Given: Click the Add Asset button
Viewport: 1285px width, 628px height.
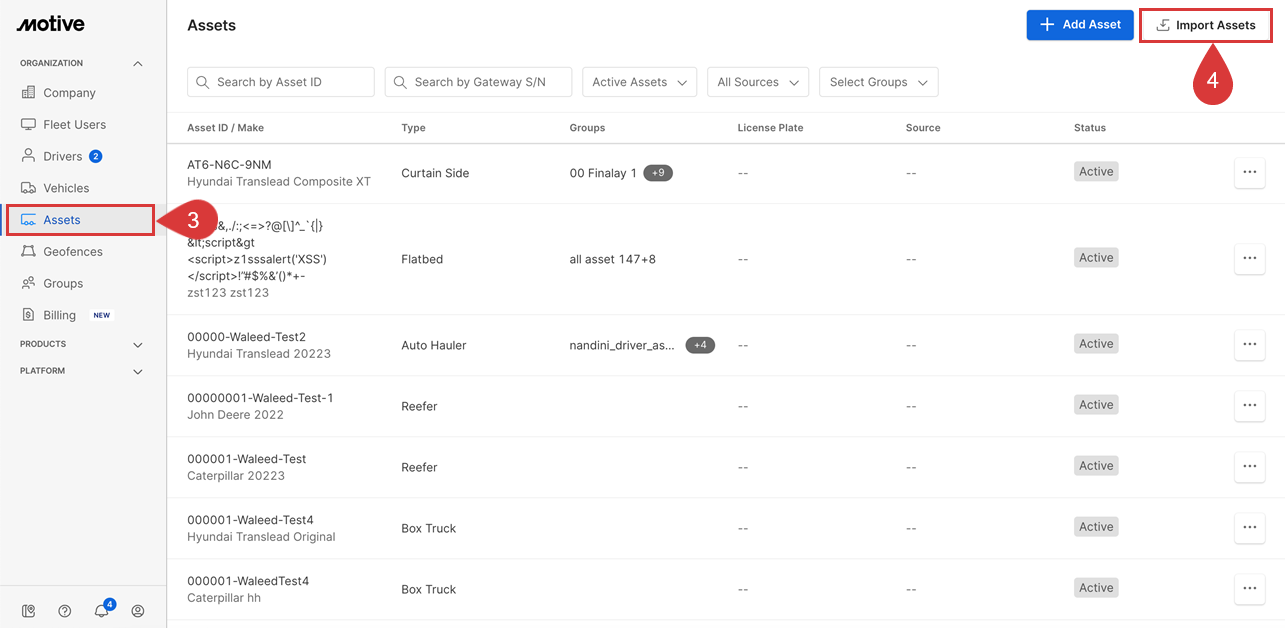Looking at the screenshot, I should 1080,25.
